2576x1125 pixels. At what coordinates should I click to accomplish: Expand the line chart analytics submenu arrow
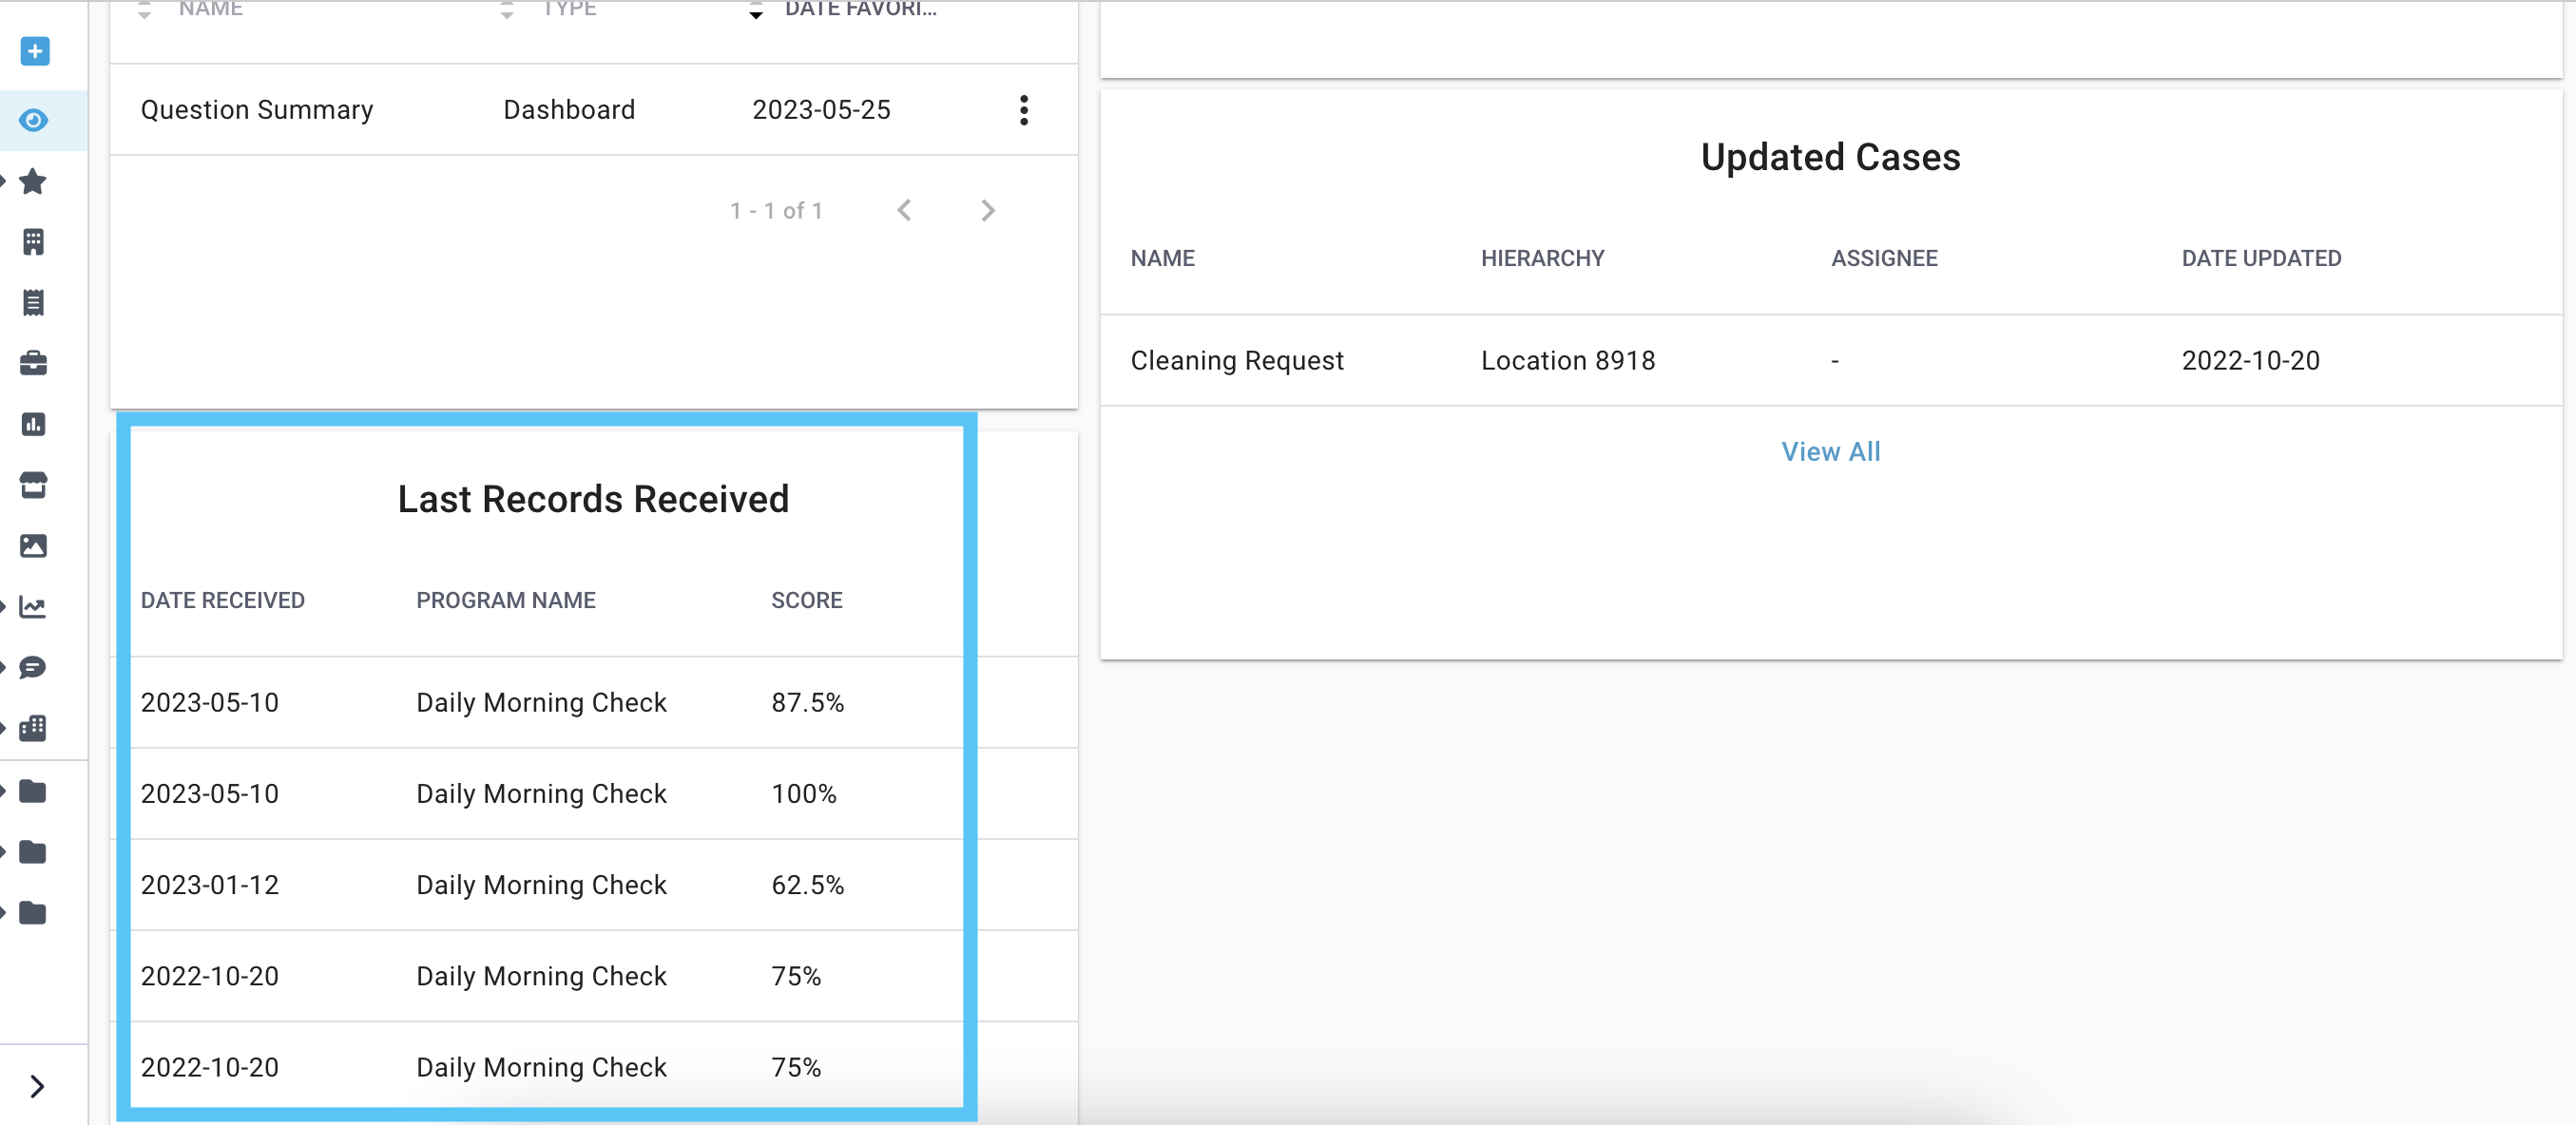[4, 607]
